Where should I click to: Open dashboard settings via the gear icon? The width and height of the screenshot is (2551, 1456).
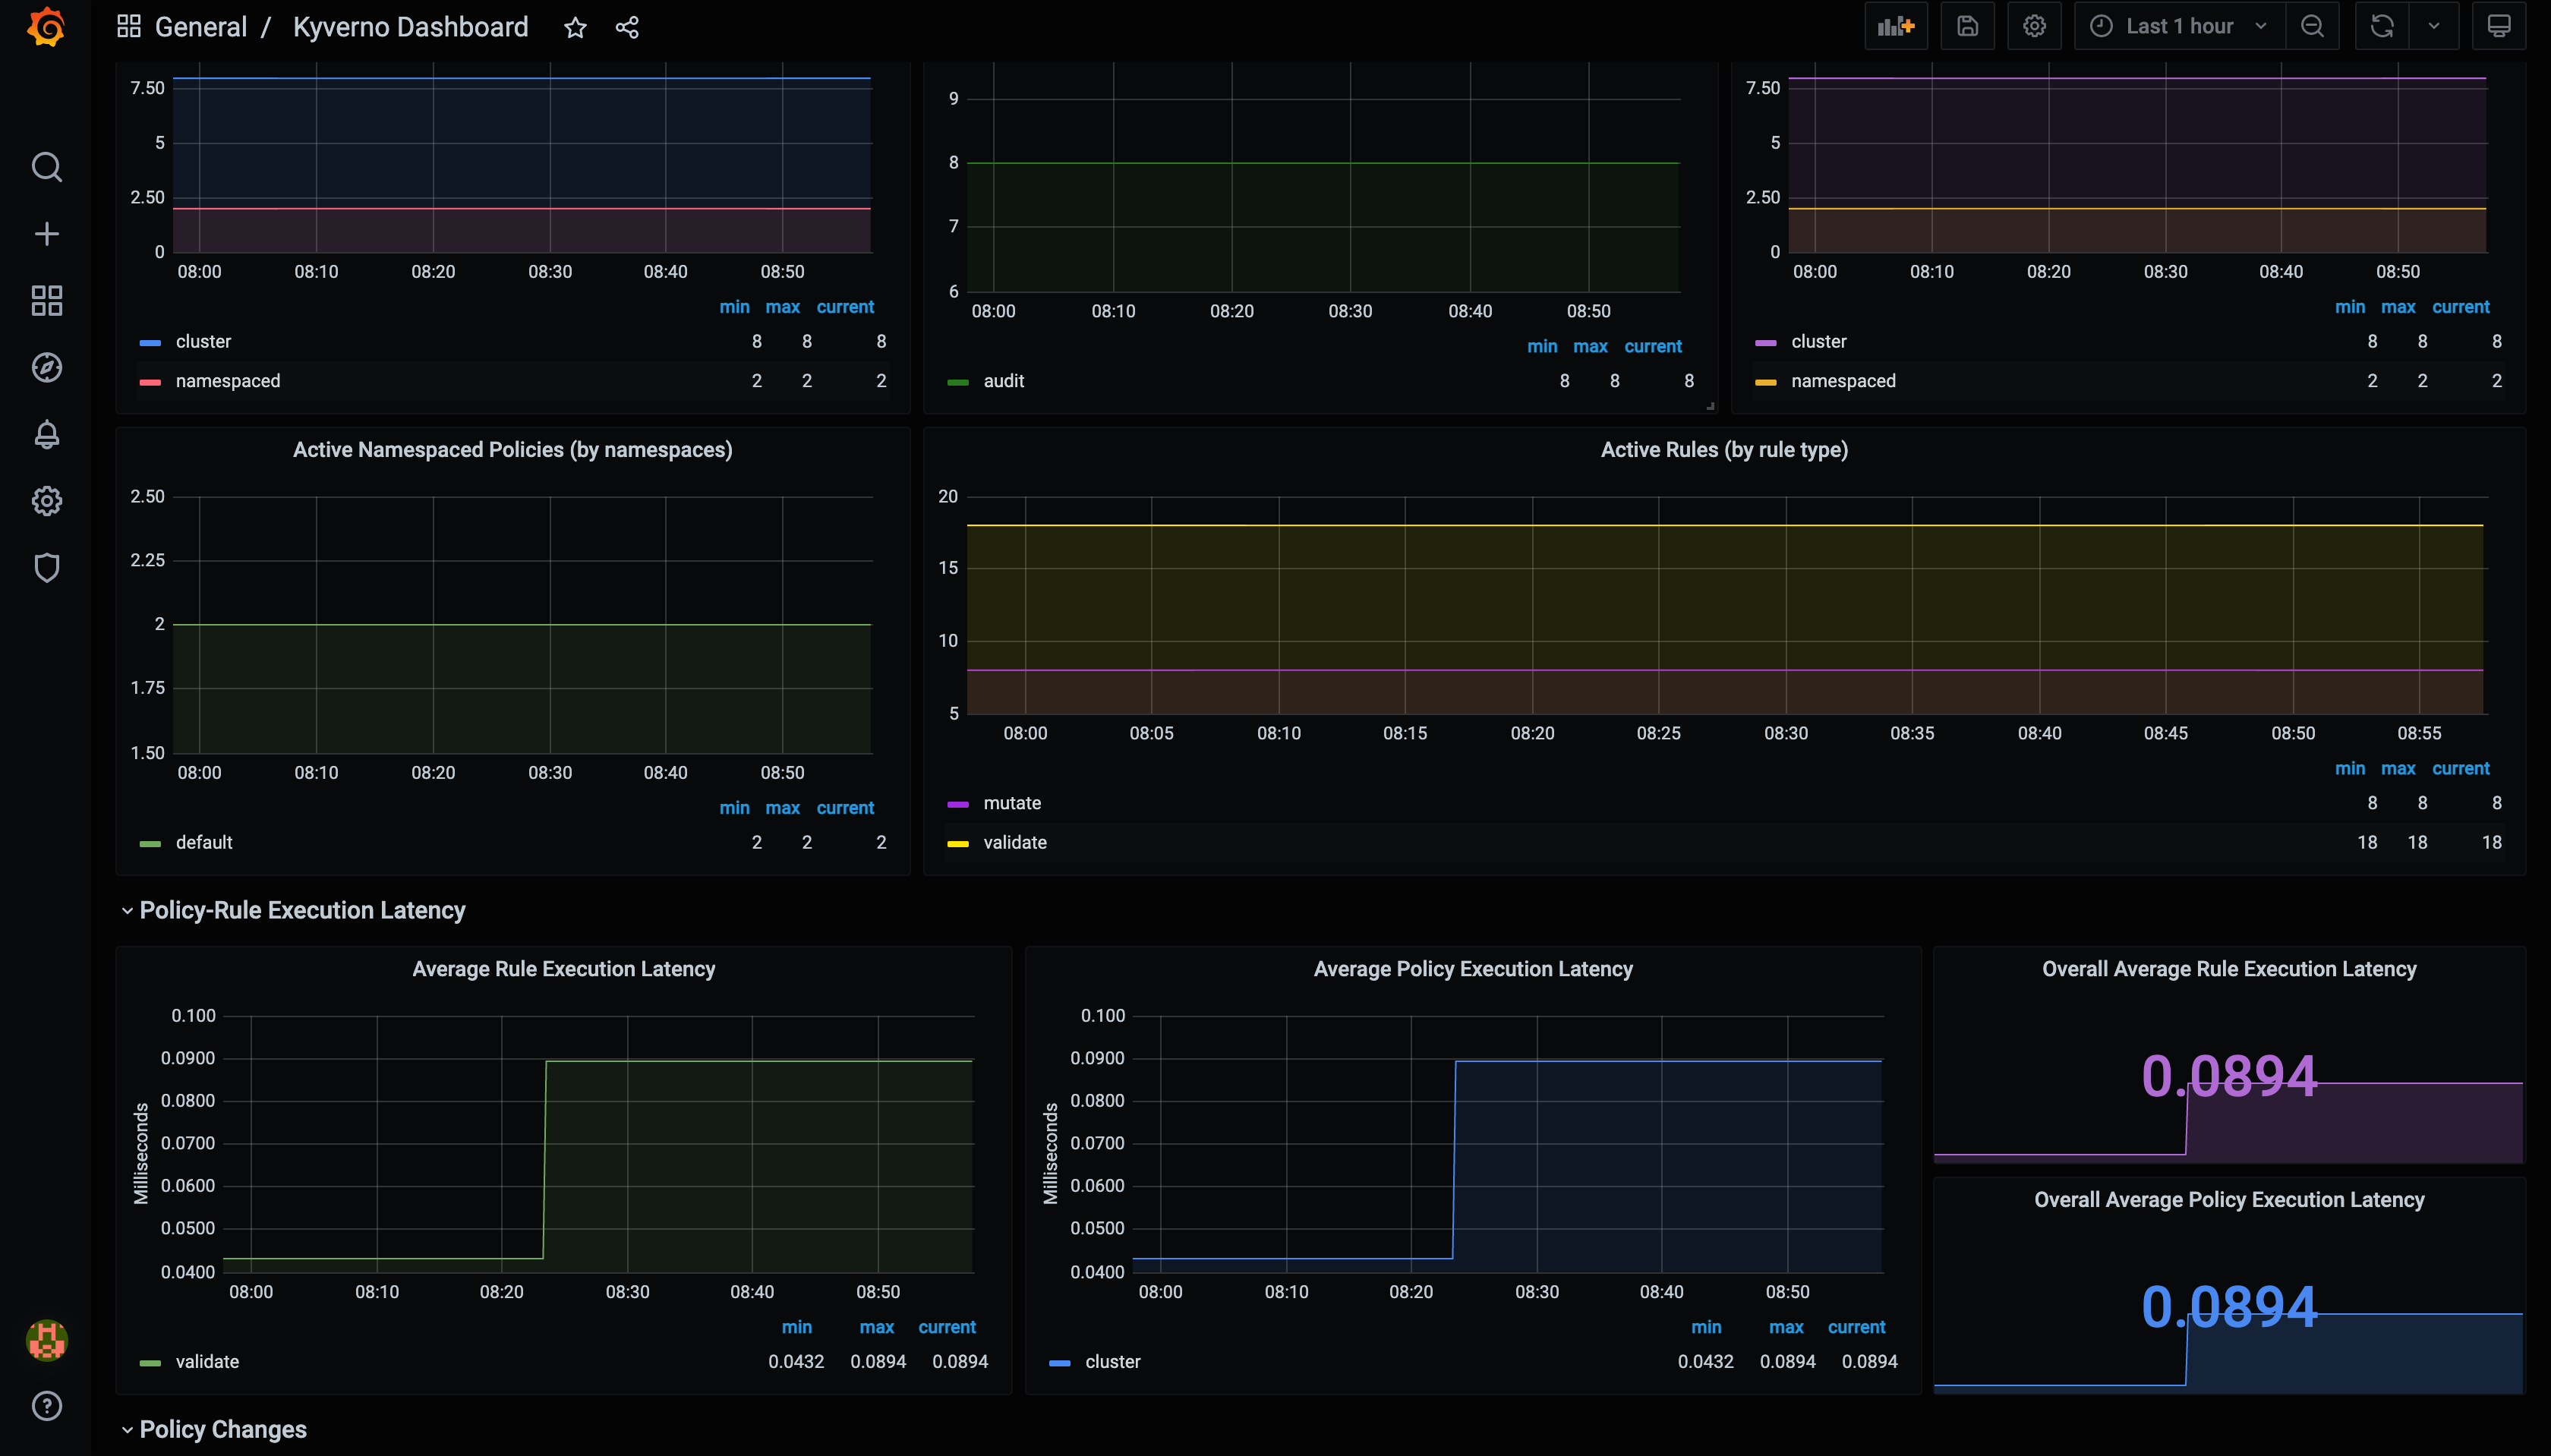point(2034,25)
